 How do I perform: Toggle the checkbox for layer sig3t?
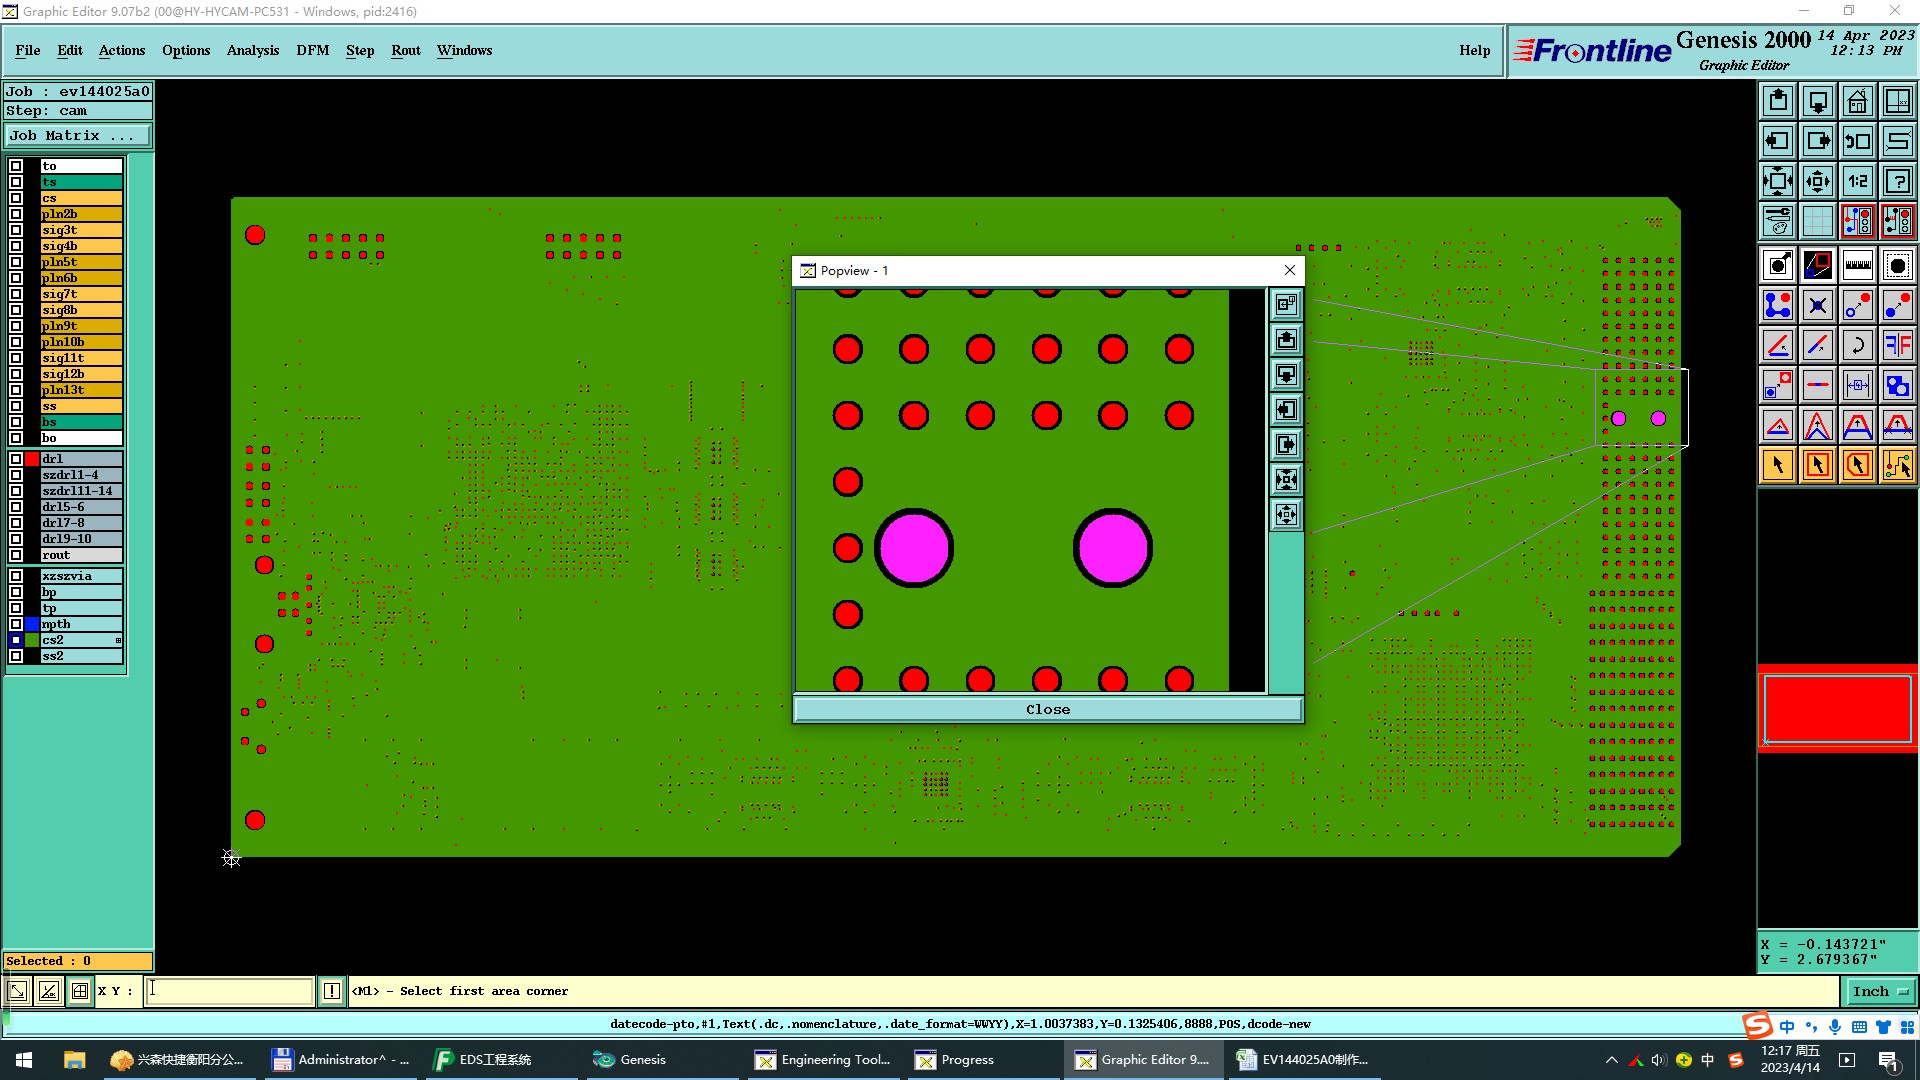click(x=16, y=230)
